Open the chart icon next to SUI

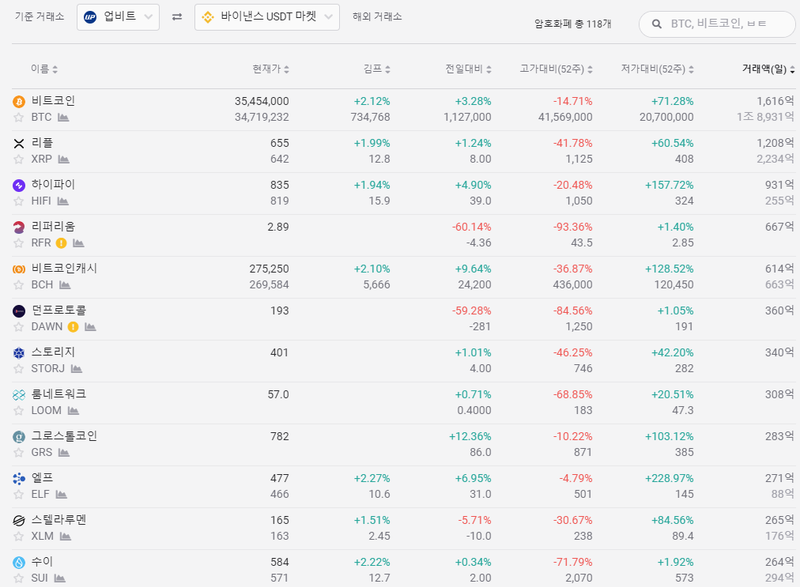60,578
